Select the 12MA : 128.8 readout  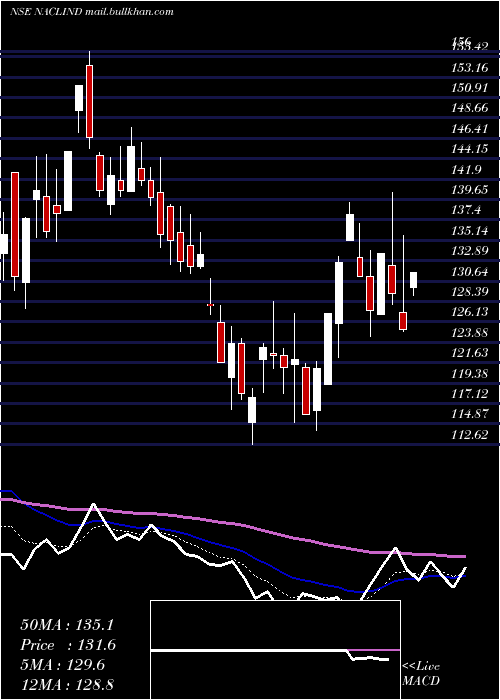click(x=67, y=685)
